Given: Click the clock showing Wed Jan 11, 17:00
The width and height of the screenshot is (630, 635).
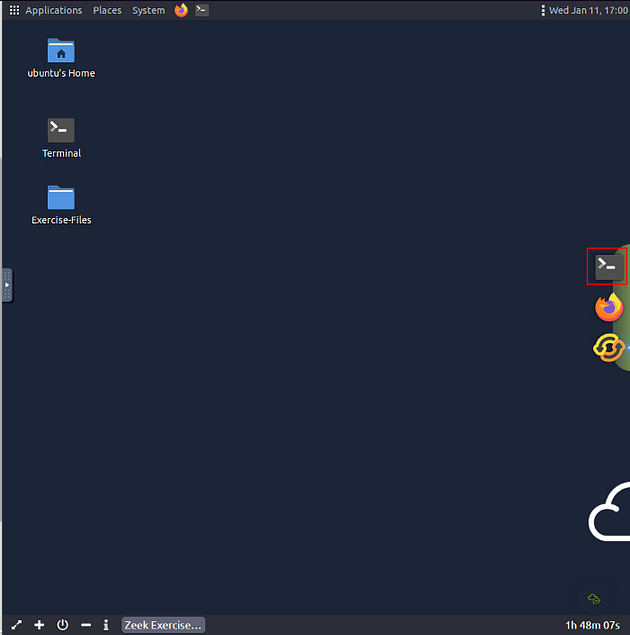Looking at the screenshot, I should coord(588,10).
